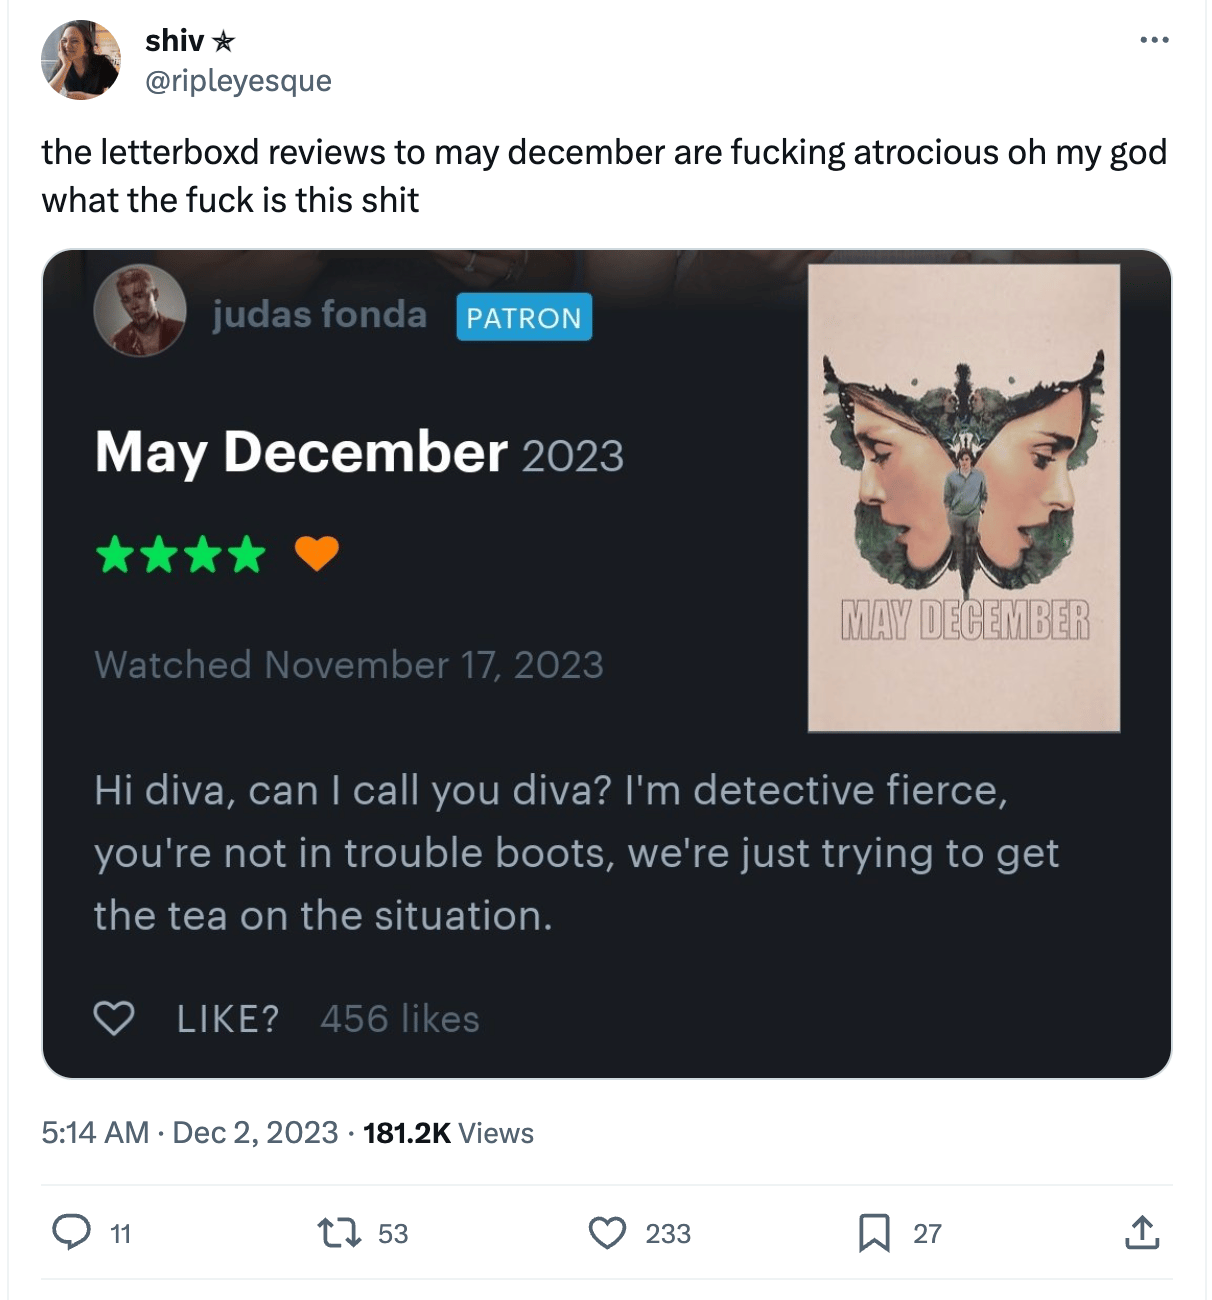This screenshot has width=1212, height=1300.
Task: Open the three-dot more options menu
Action: point(1154,40)
